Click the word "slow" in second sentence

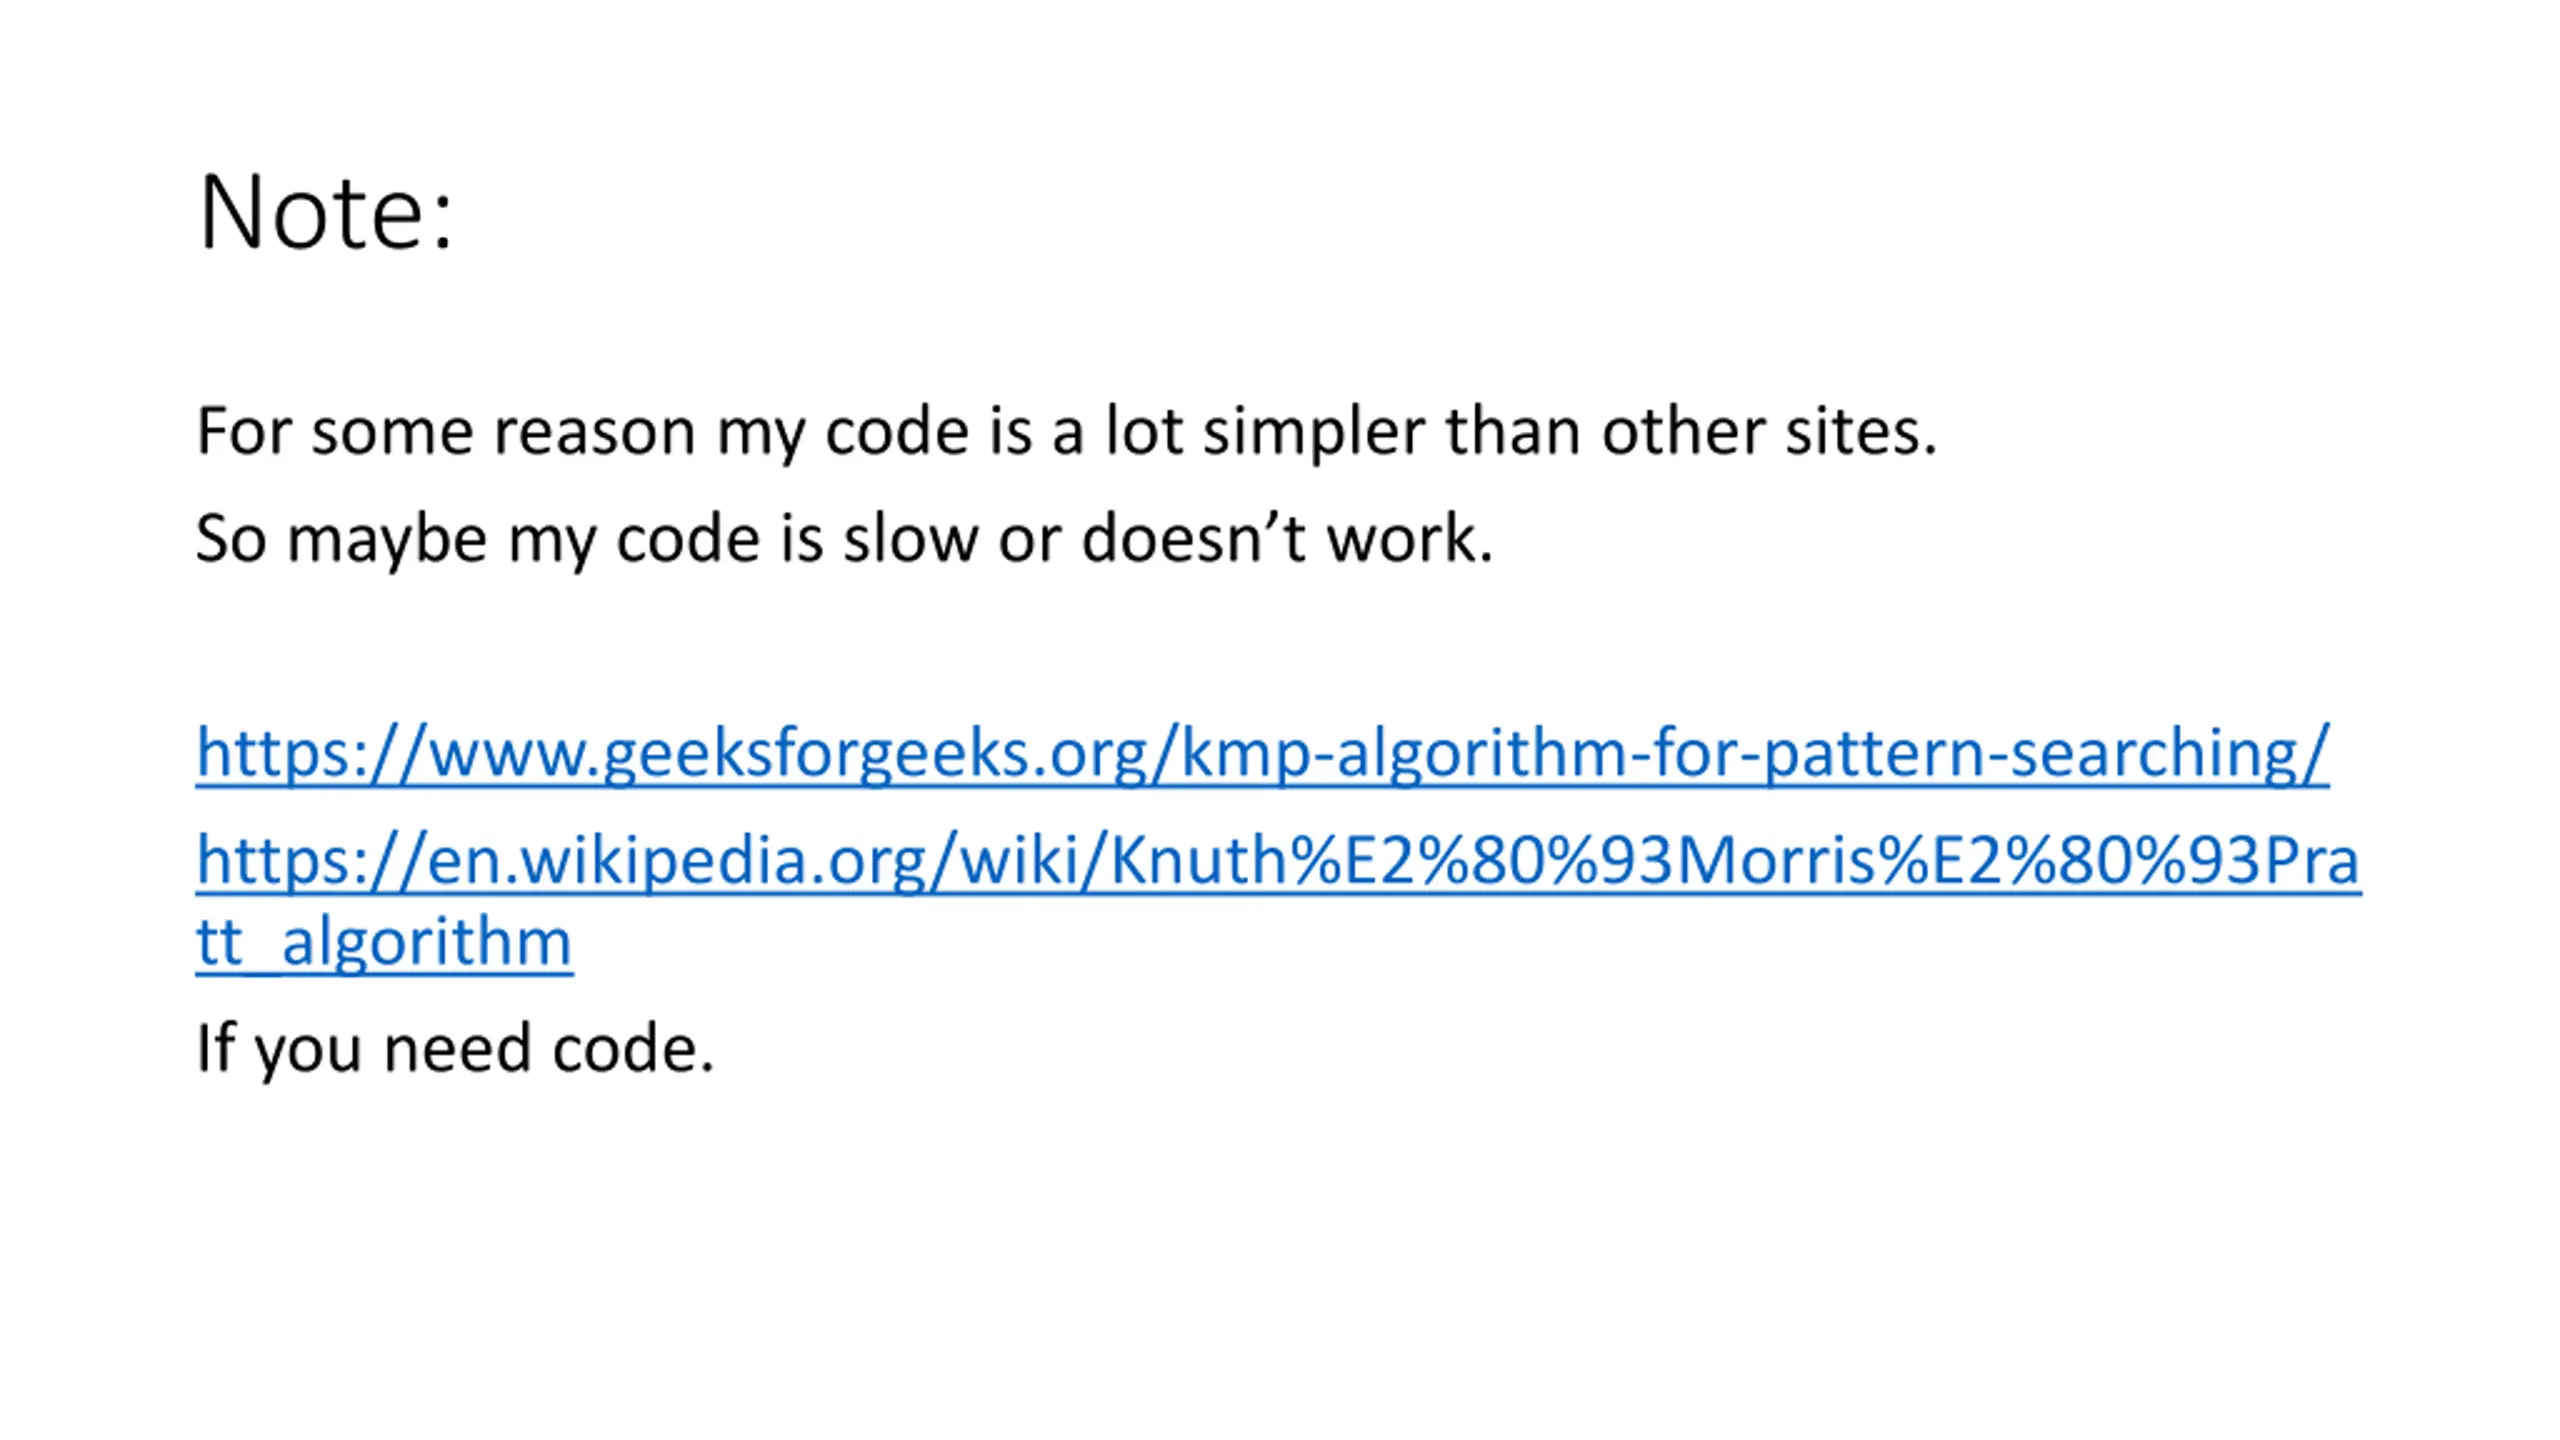[910, 539]
